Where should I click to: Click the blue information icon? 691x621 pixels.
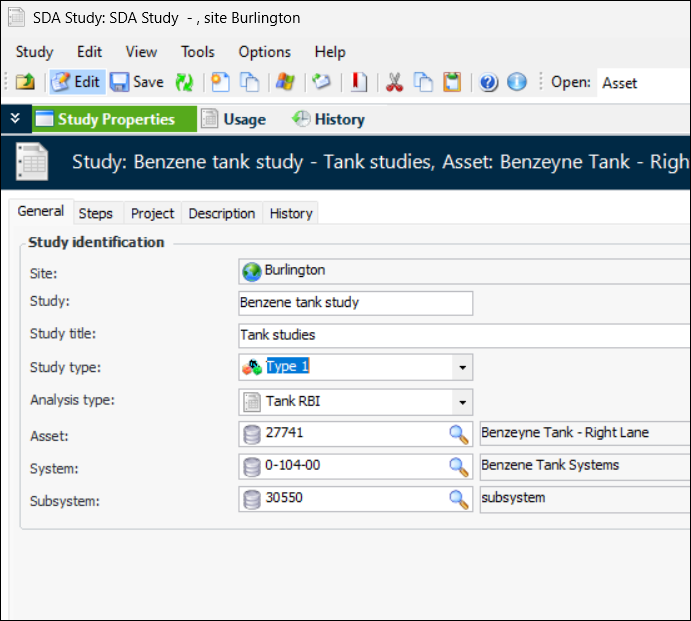click(x=517, y=82)
